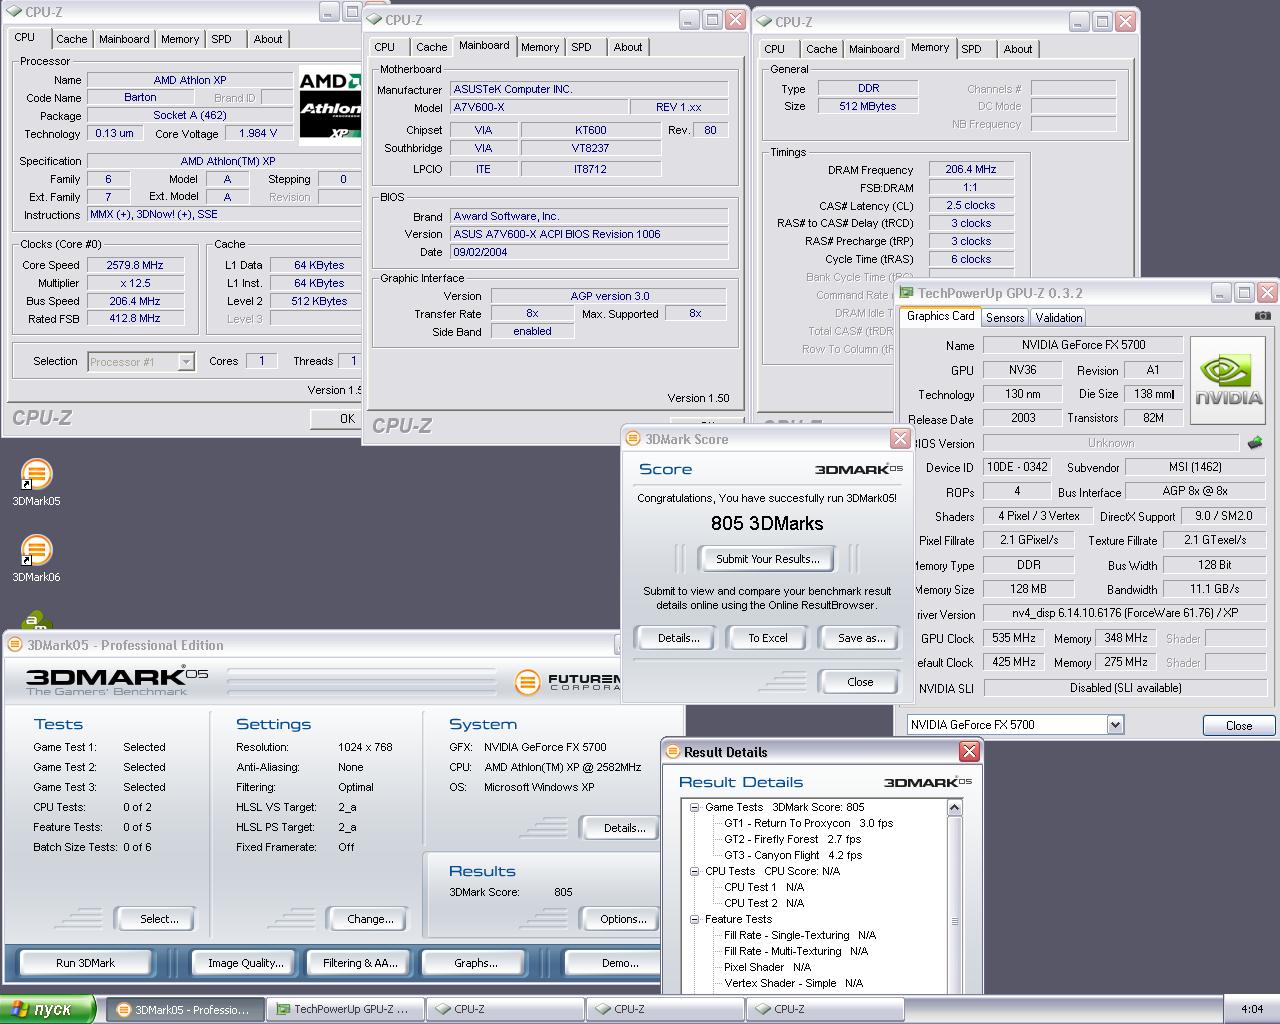Switch to TechPowerUp GPU-Z taskbar button
The height and width of the screenshot is (1024, 1280).
(x=344, y=1010)
